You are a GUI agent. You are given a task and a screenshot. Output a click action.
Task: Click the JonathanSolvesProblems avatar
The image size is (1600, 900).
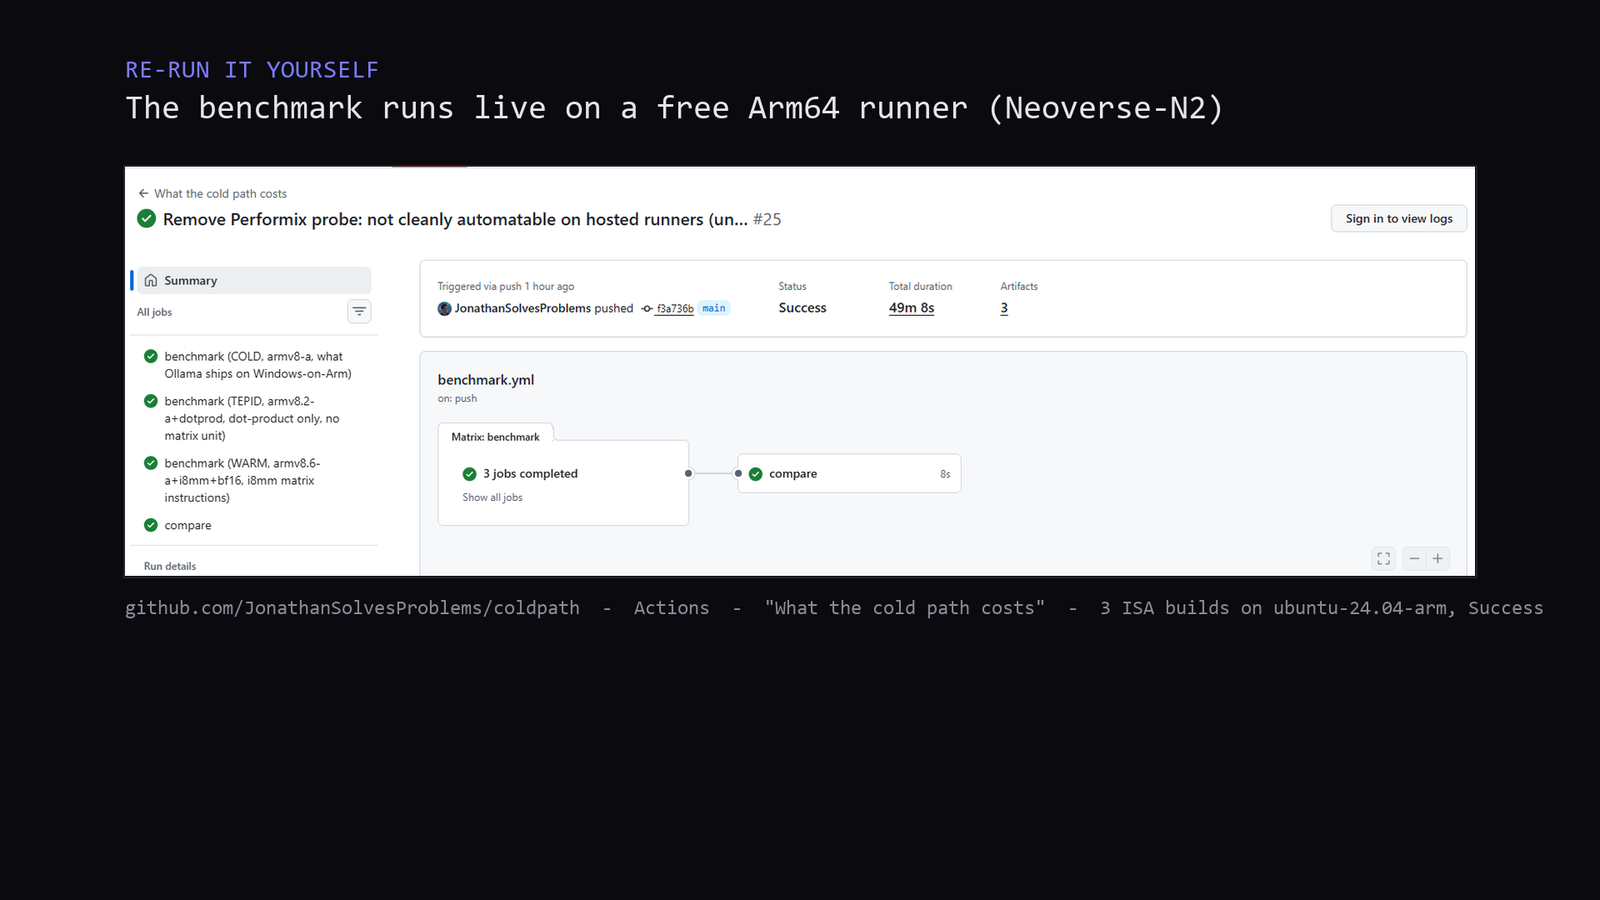(444, 308)
